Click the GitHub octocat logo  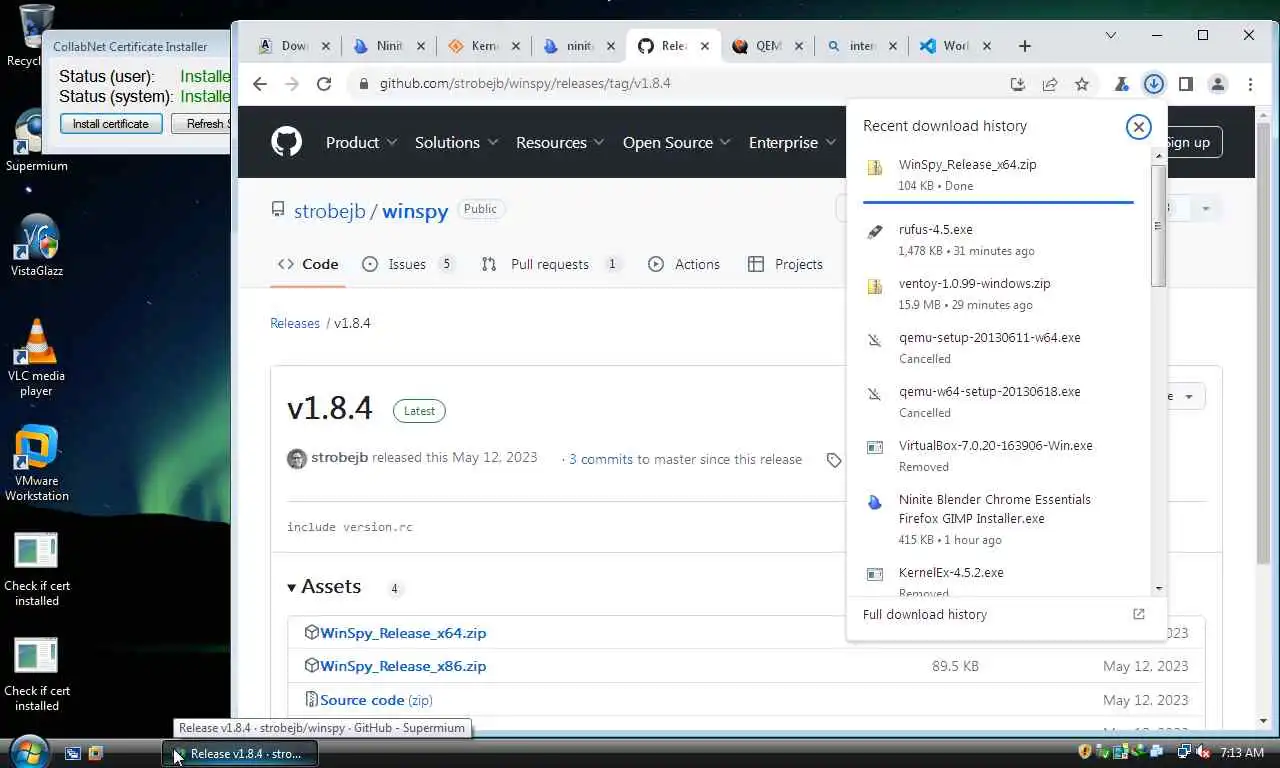coord(286,142)
